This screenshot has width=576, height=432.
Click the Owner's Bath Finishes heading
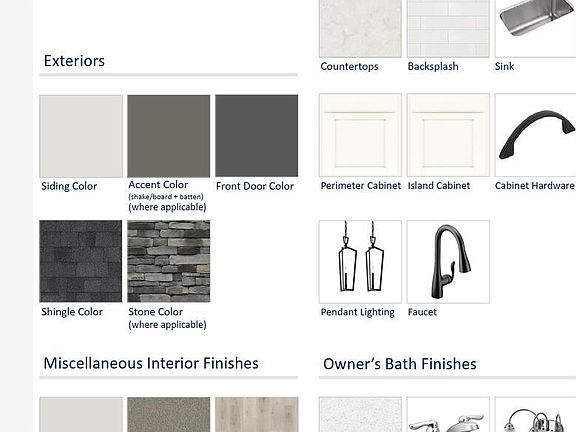coord(400,364)
